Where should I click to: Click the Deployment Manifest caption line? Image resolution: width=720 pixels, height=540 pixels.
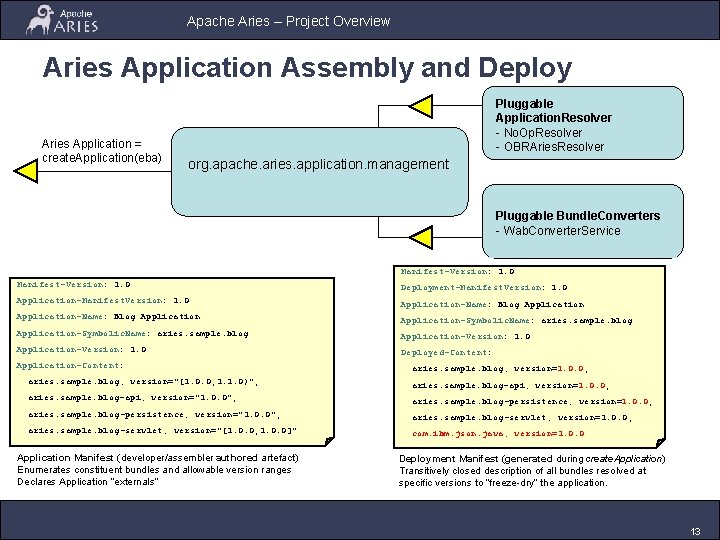[x=532, y=459]
